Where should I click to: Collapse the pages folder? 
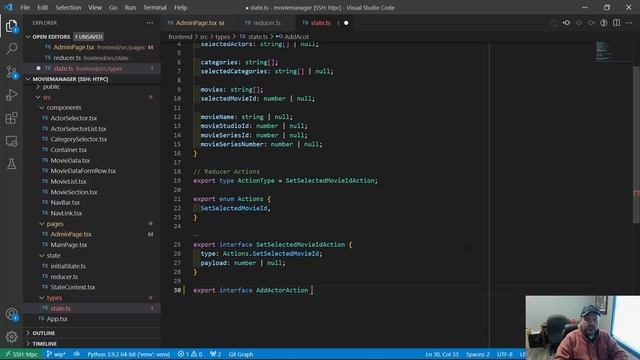55,224
